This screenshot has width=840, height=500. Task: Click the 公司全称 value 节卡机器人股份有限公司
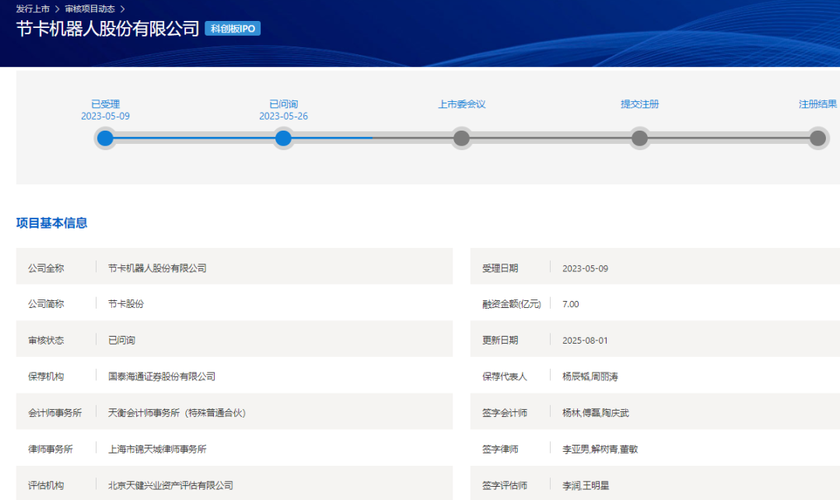click(x=157, y=268)
